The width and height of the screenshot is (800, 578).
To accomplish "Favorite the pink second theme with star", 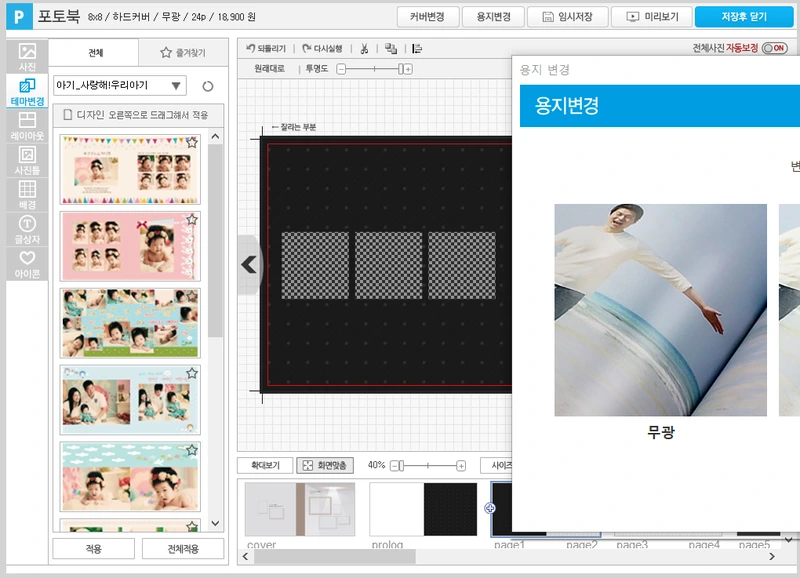I will coord(192,219).
